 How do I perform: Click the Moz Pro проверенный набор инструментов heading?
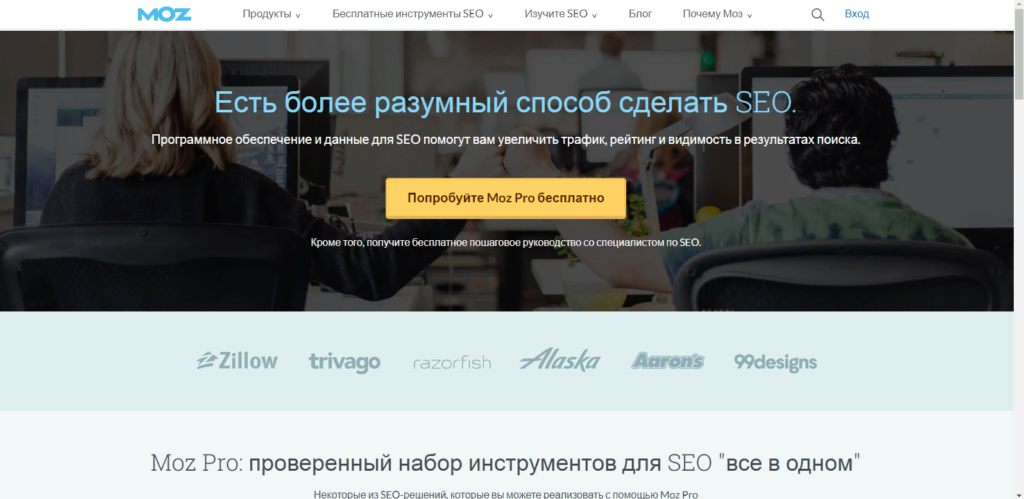pos(505,463)
